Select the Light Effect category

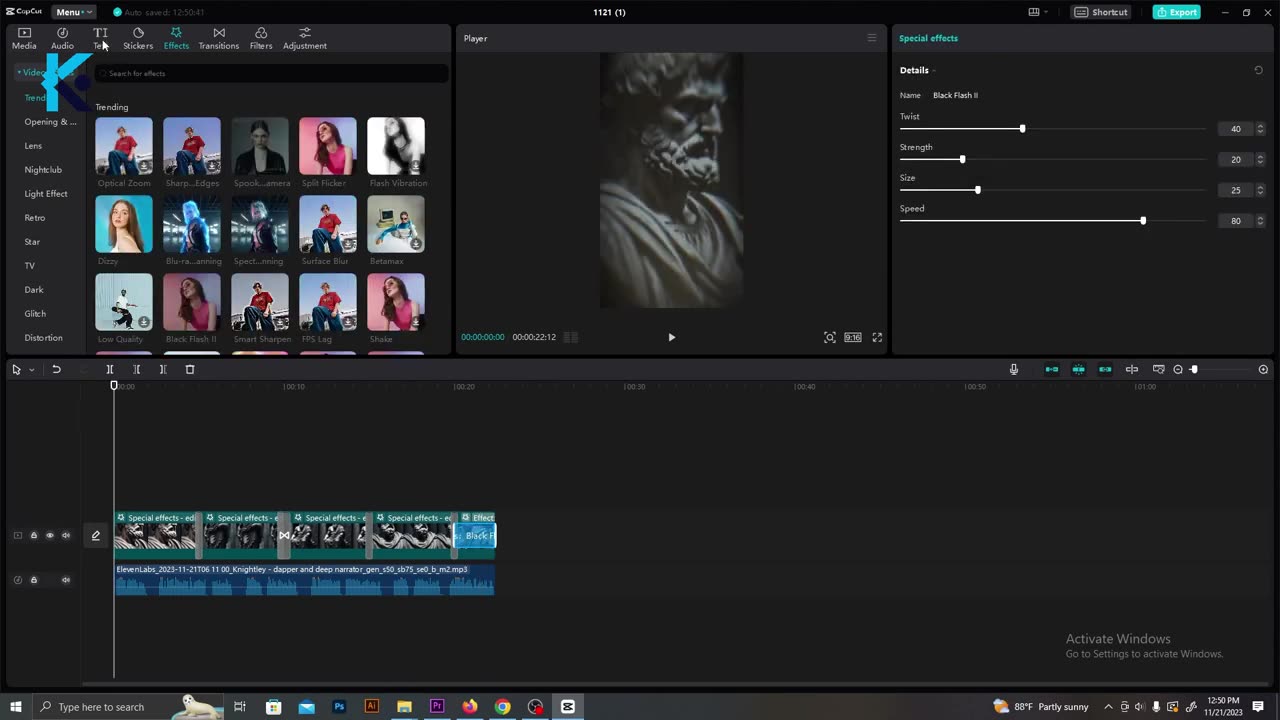pyautogui.click(x=46, y=194)
